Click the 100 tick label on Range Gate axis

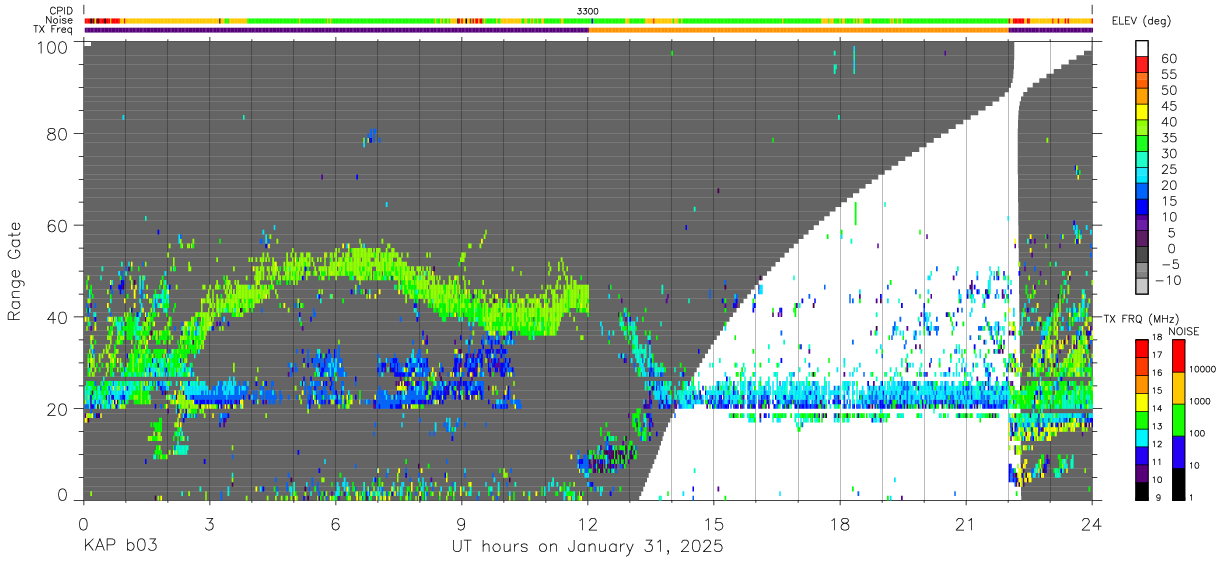53,46
